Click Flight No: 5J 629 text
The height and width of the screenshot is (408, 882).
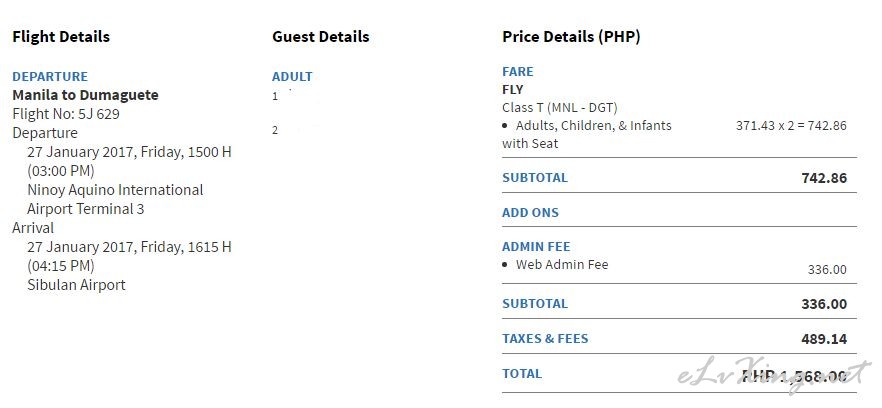[66, 114]
